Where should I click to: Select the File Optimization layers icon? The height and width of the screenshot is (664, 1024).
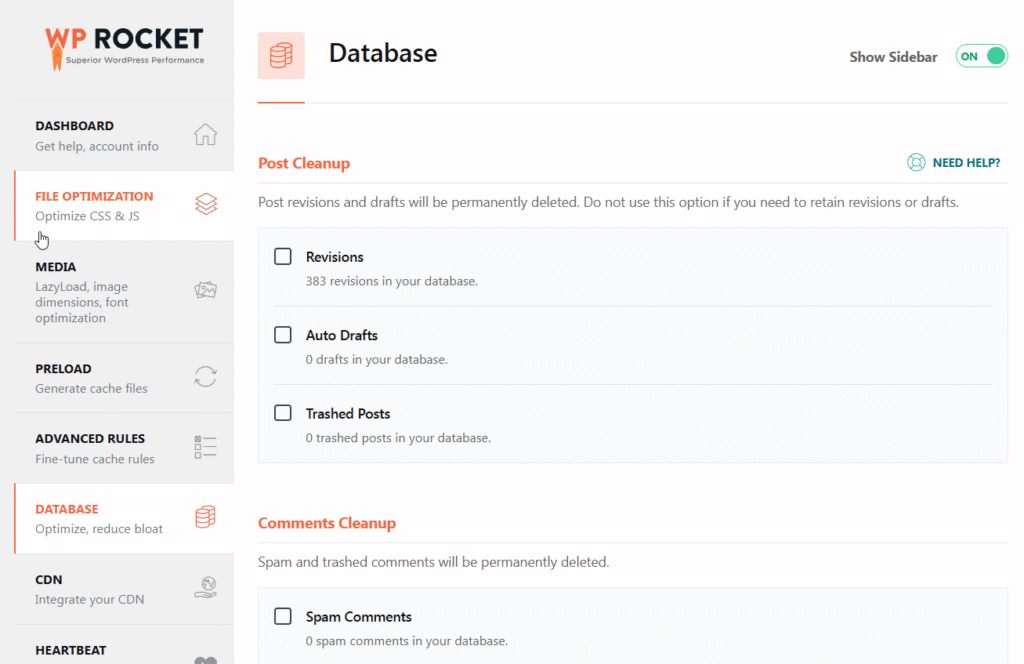point(205,205)
